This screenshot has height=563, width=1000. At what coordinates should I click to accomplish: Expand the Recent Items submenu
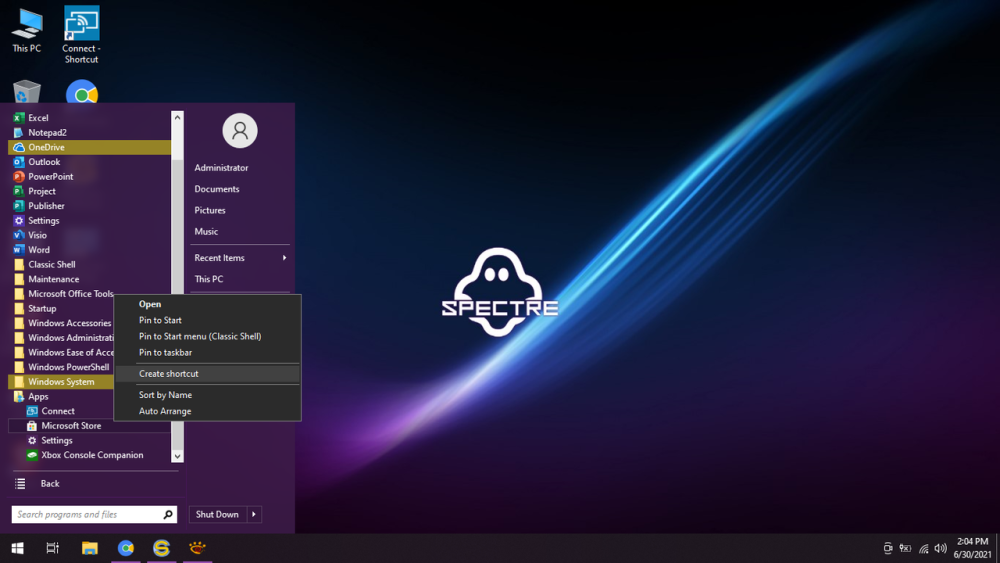point(240,258)
